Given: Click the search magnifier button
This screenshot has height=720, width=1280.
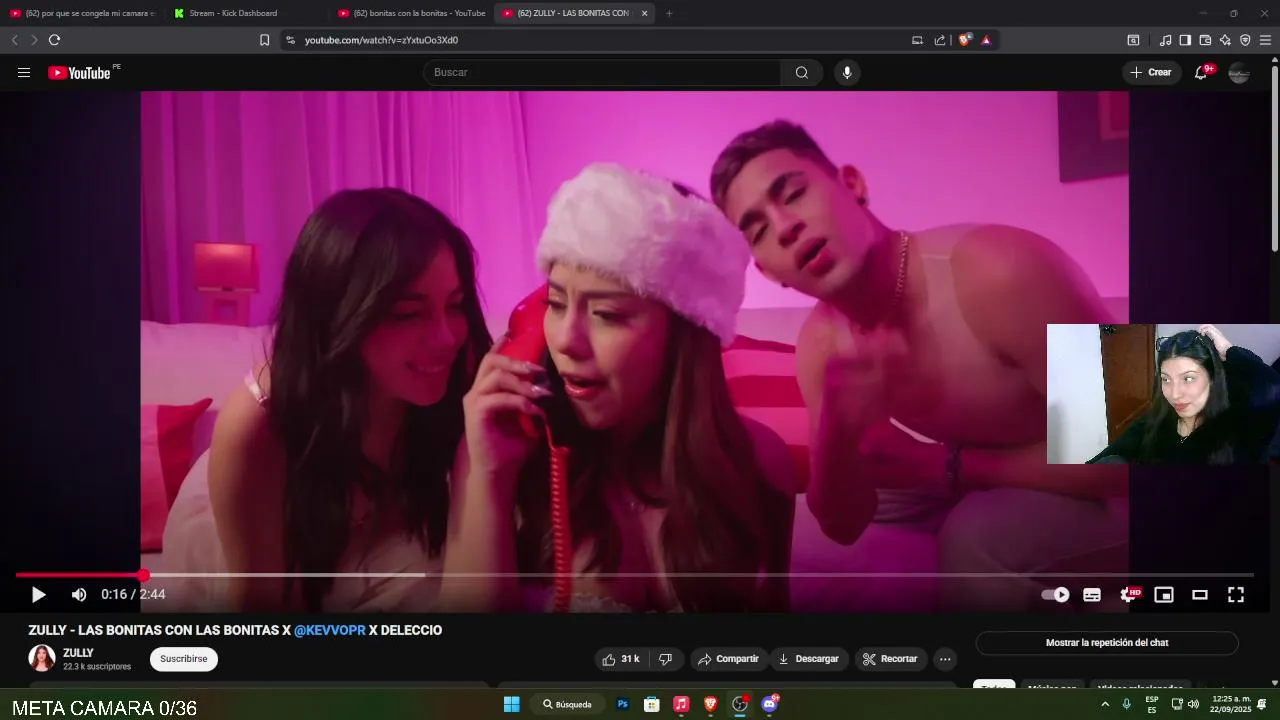Looking at the screenshot, I should point(802,72).
